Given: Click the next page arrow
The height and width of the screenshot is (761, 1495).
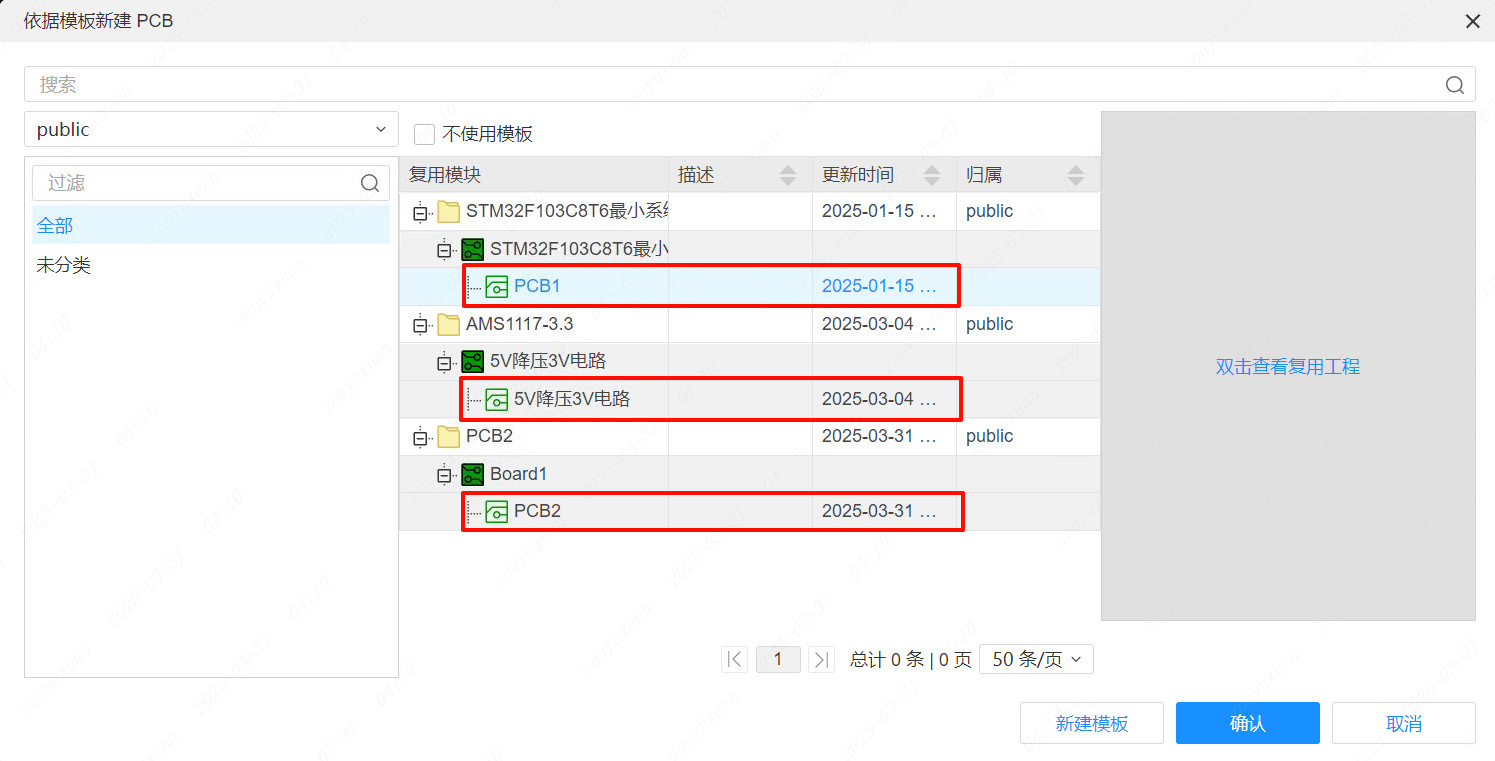Looking at the screenshot, I should point(821,658).
